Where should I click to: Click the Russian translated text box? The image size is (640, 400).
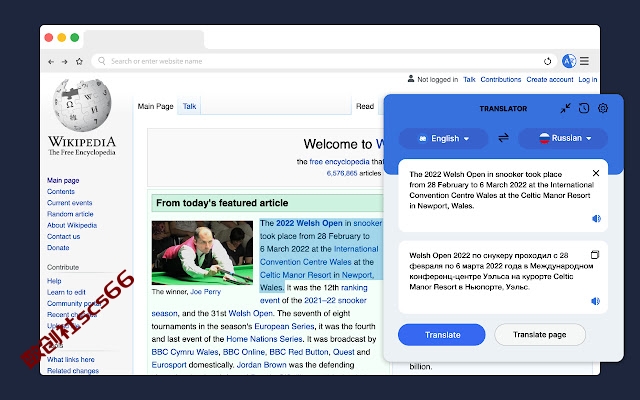(503, 277)
